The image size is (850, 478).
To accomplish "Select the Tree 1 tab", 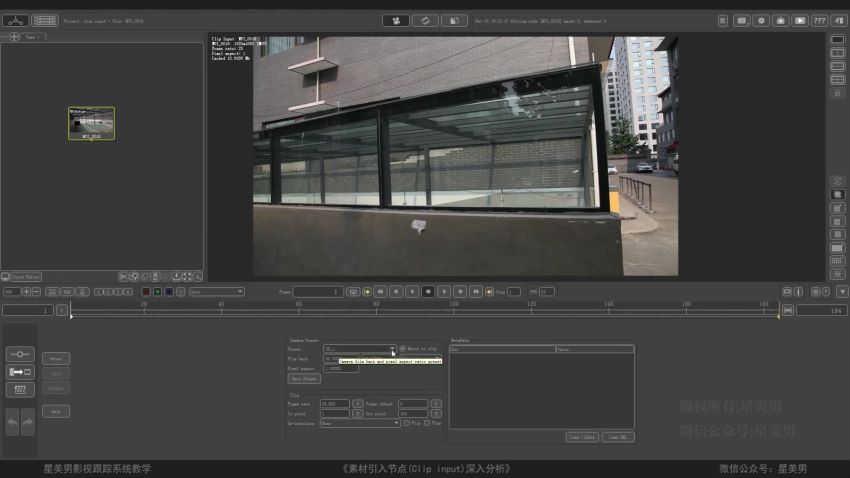I will pyautogui.click(x=33, y=37).
